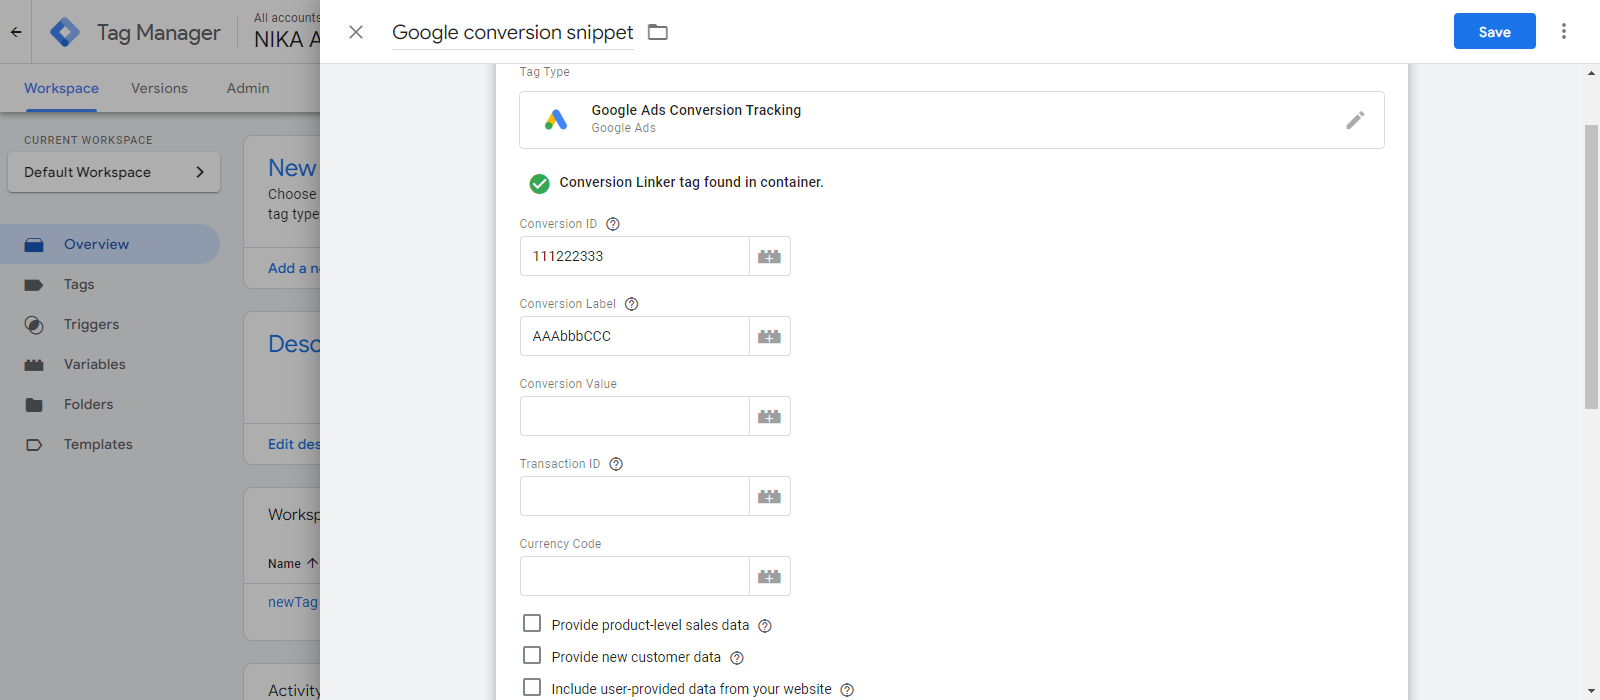Viewport: 1600px width, 700px height.
Task: Enable Include user-provided data from website
Action: pos(532,688)
